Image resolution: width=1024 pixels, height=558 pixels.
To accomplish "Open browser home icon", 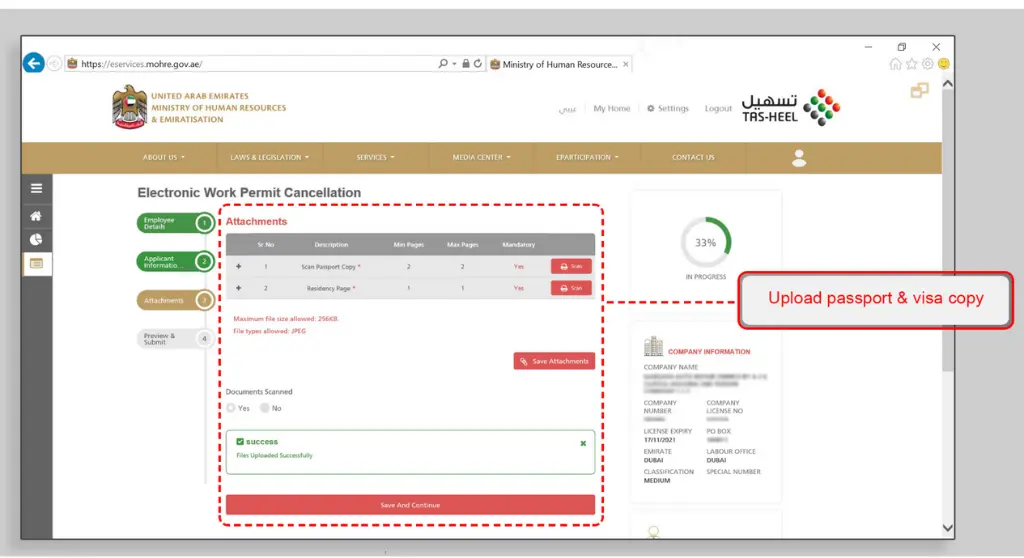I will [x=895, y=63].
